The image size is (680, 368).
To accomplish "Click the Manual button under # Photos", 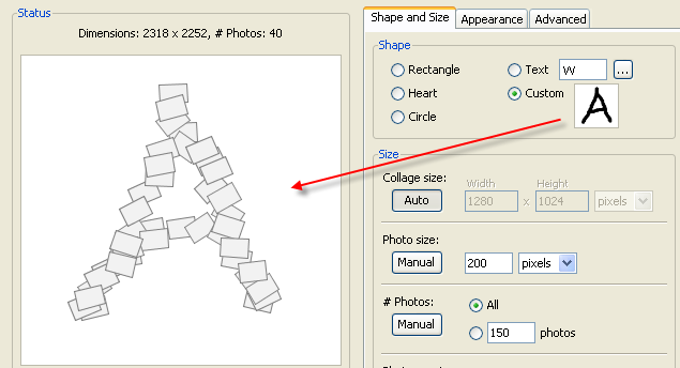I will (x=417, y=325).
